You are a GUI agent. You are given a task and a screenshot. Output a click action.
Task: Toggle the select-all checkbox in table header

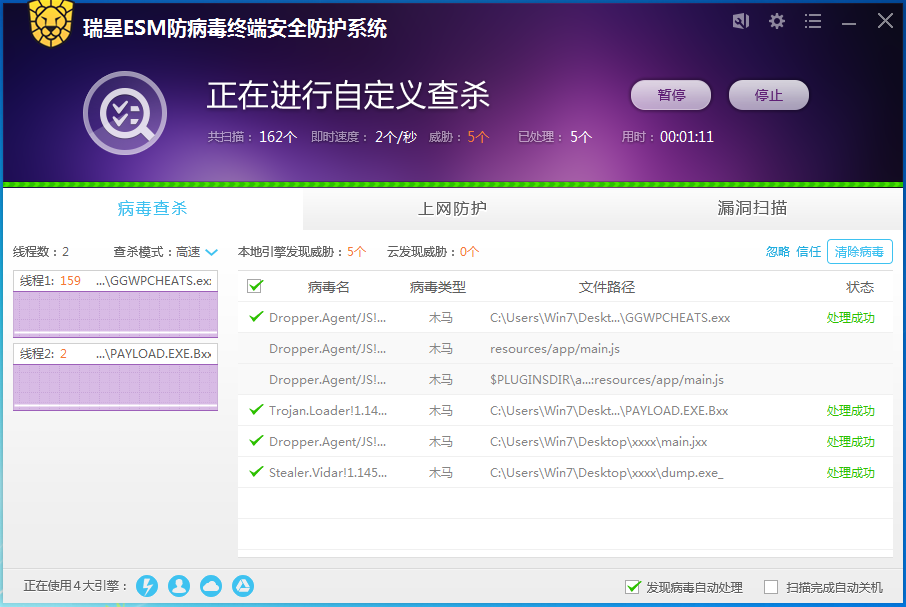pos(254,286)
